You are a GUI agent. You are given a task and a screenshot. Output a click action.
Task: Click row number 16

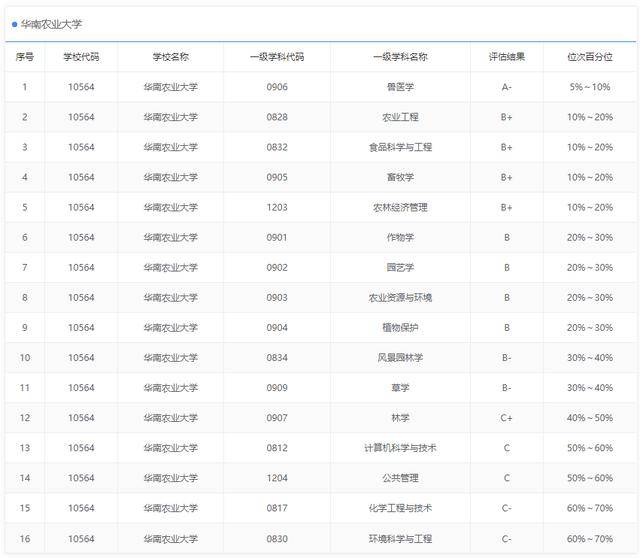25,539
